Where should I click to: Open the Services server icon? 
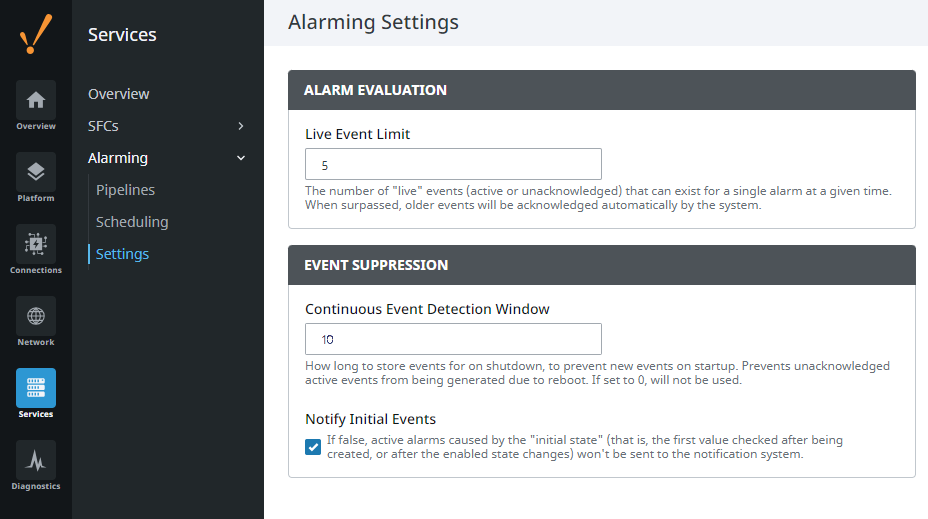36,388
